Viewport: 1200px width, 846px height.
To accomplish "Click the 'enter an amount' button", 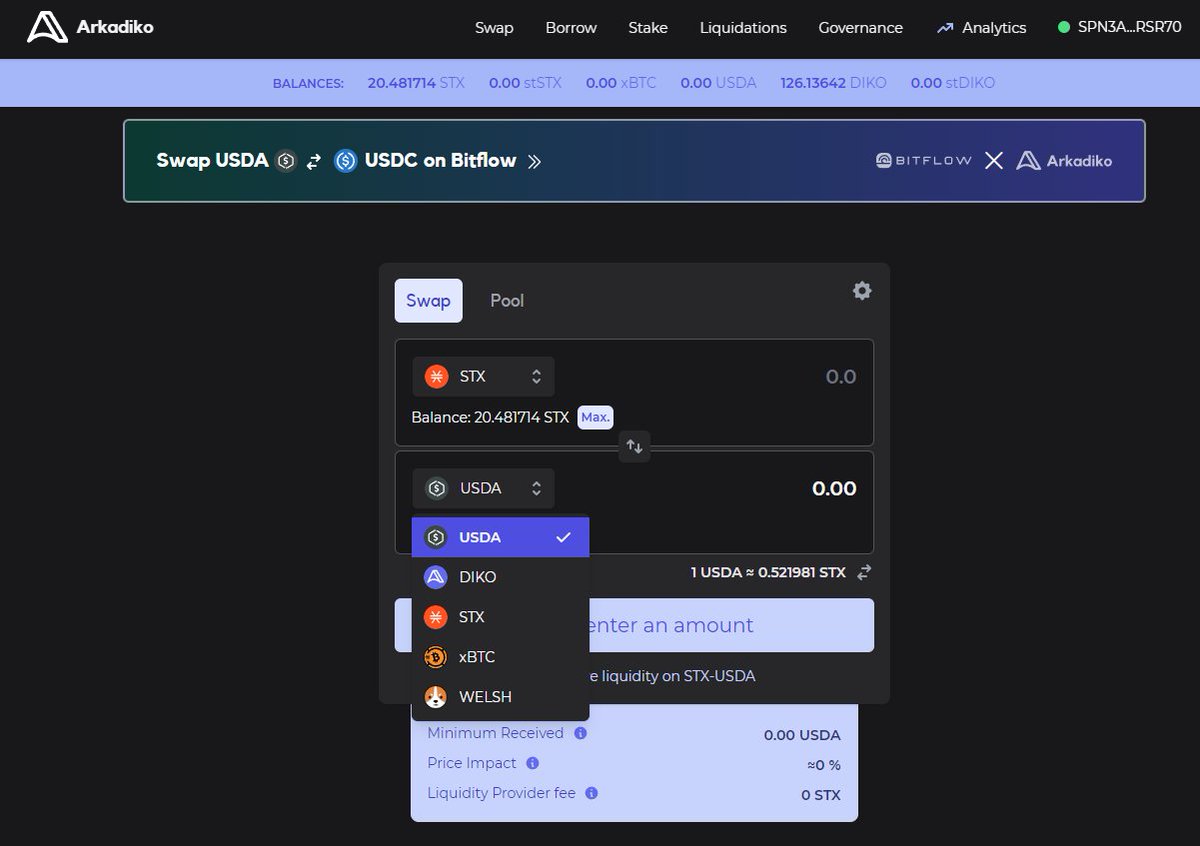I will click(x=634, y=625).
